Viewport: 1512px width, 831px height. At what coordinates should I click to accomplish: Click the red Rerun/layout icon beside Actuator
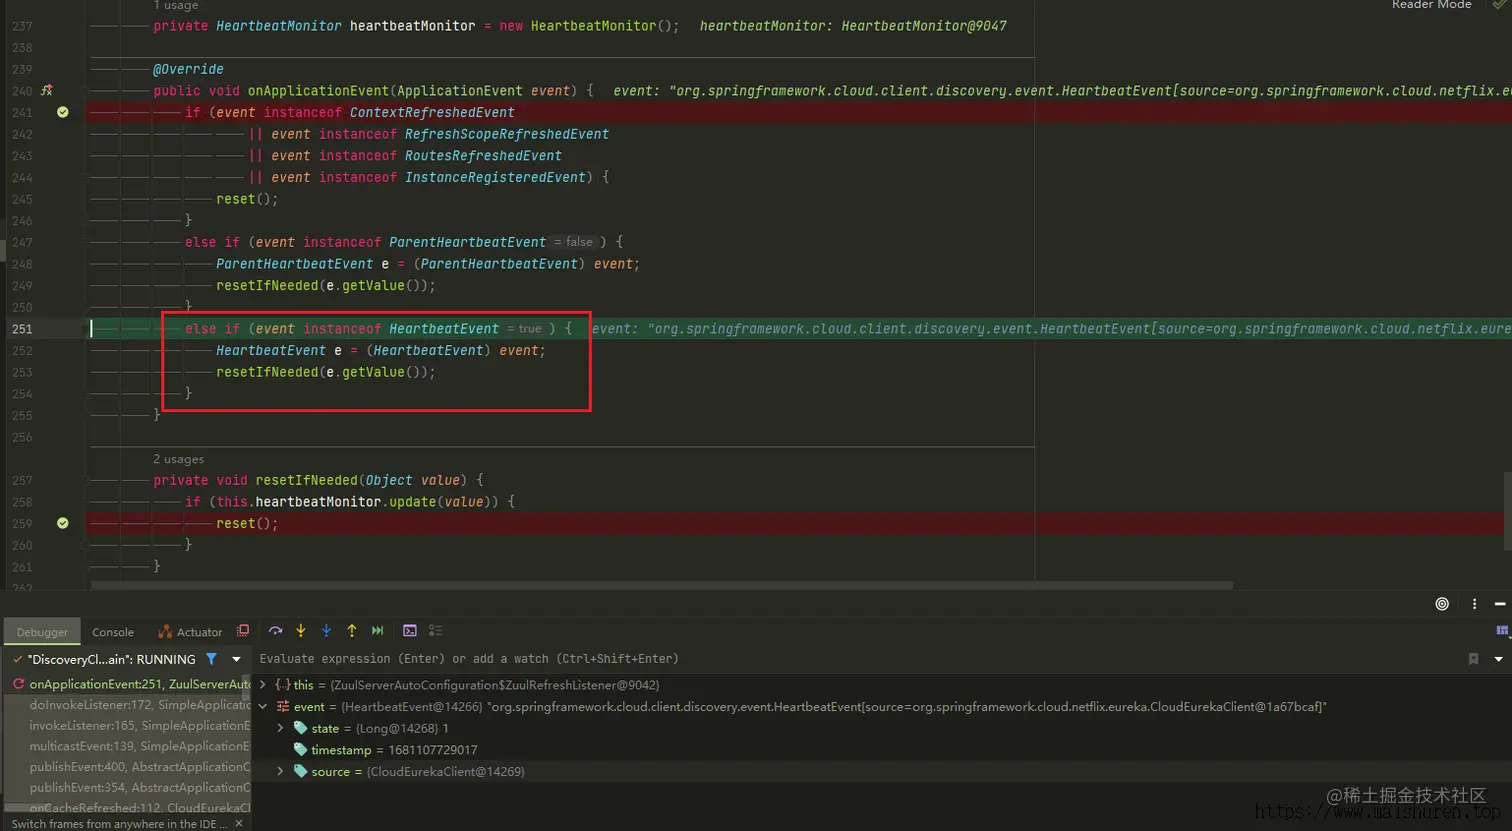coord(243,631)
